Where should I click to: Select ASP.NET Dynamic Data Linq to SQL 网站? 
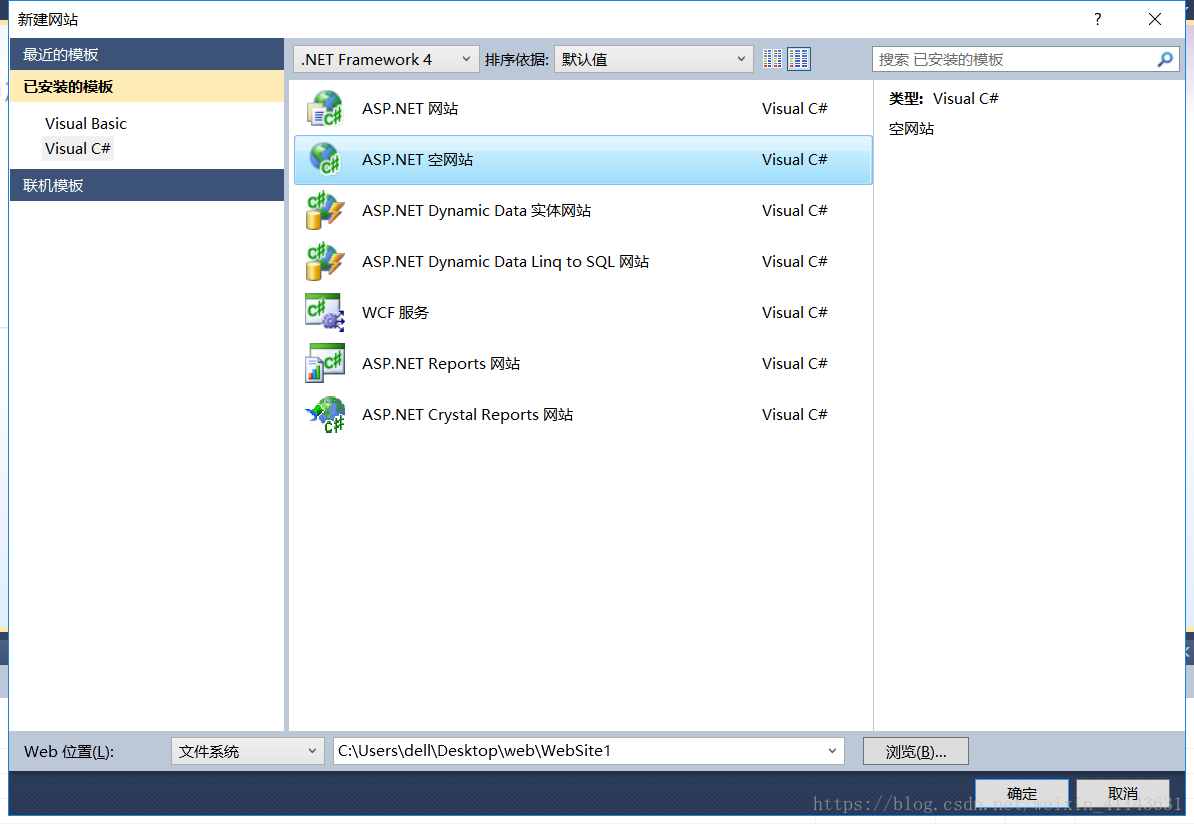coord(505,261)
